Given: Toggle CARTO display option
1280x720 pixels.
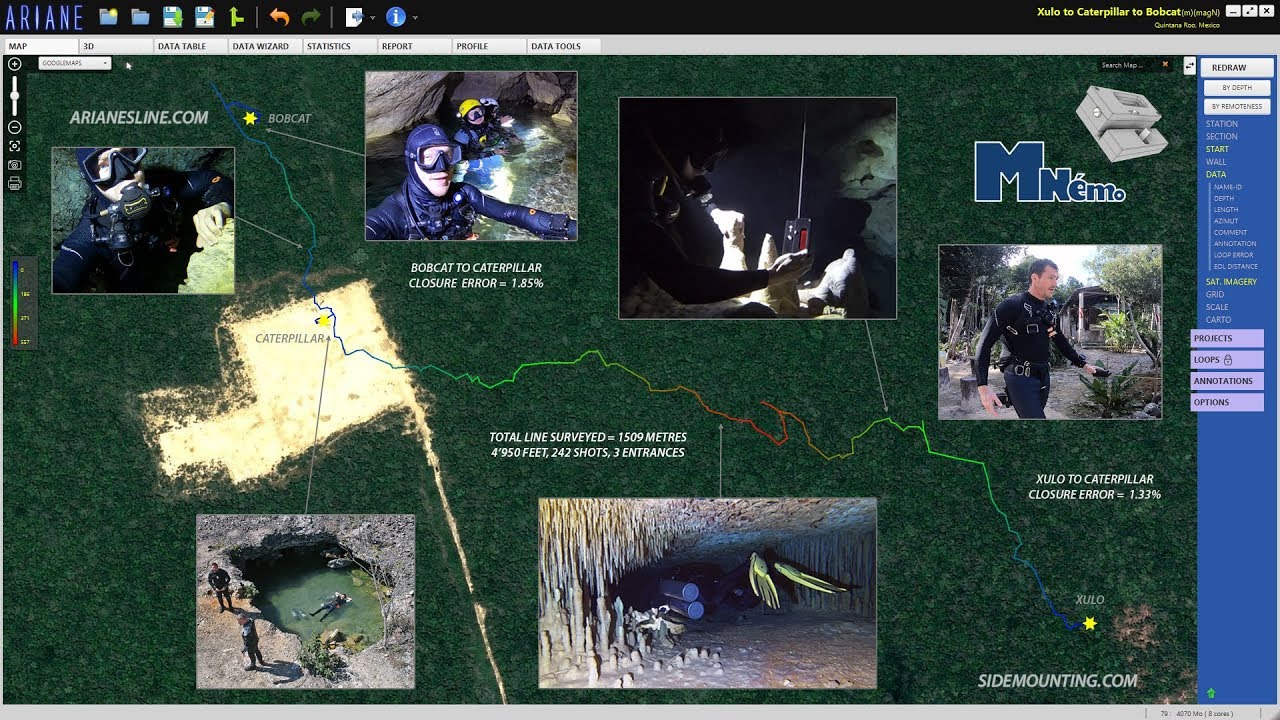Looking at the screenshot, I should [x=1218, y=319].
